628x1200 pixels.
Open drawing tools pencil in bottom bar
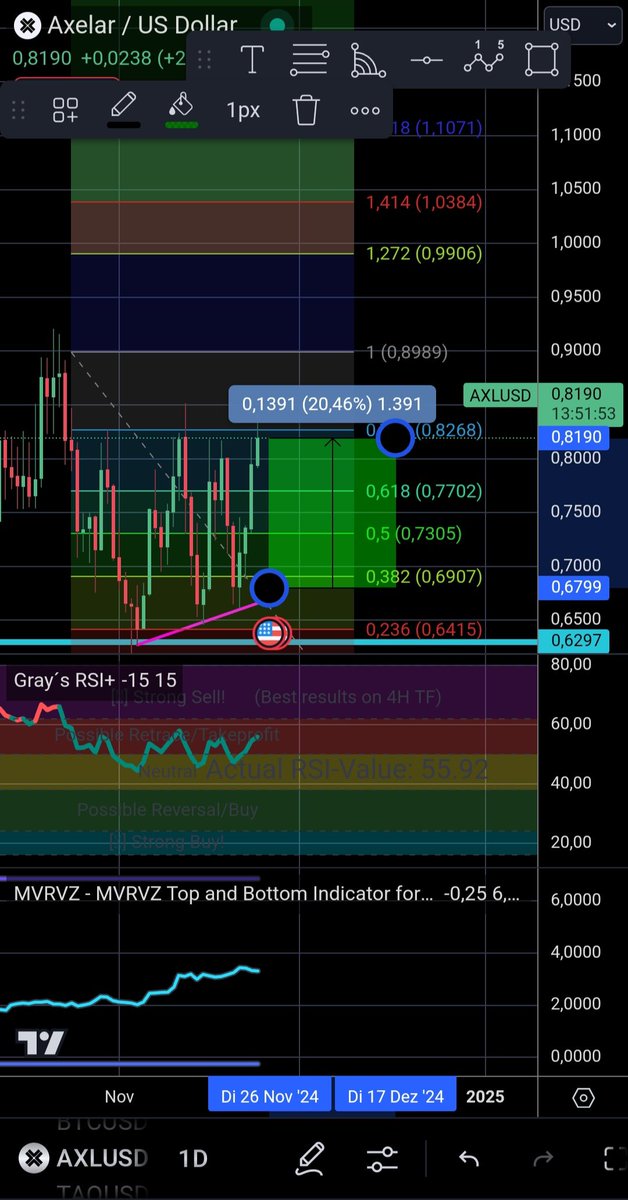[x=309, y=1158]
